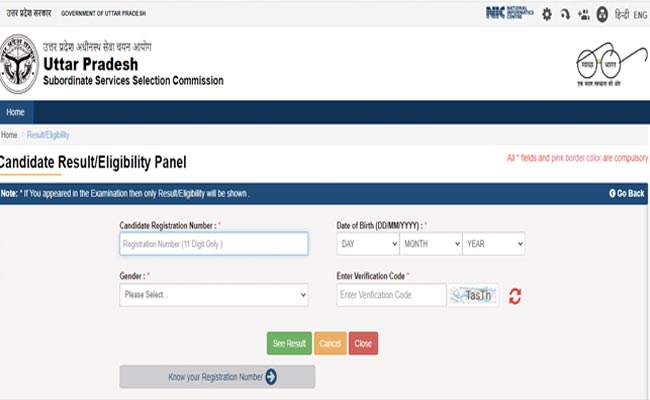Refresh the captcha verification code

515,295
